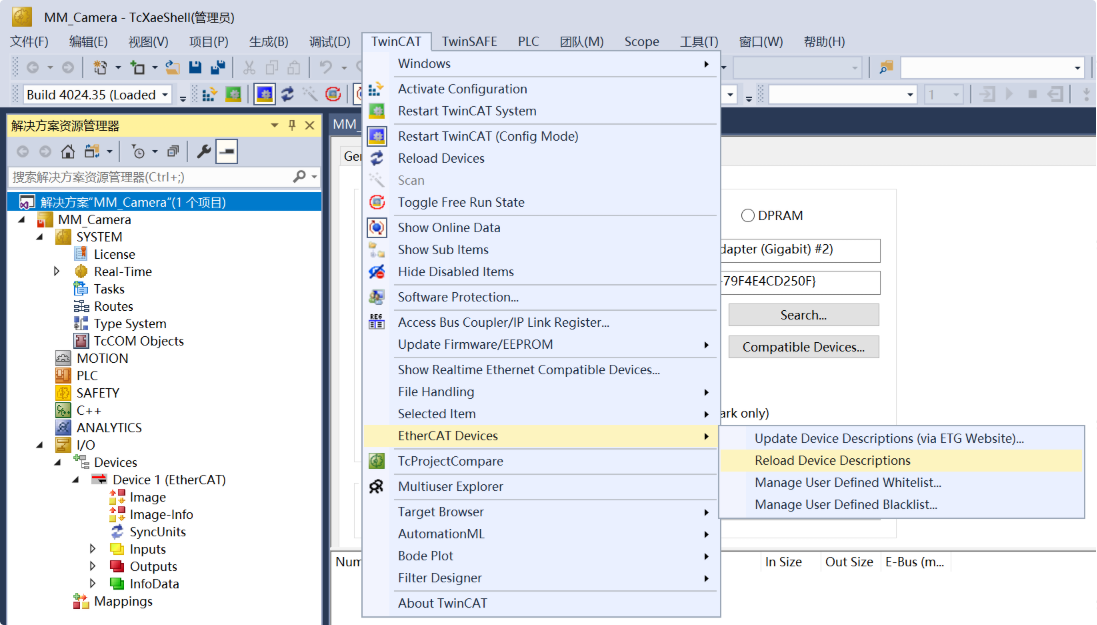Click Multiuser Explorer icon
The width and height of the screenshot is (1097, 625).
click(376, 486)
